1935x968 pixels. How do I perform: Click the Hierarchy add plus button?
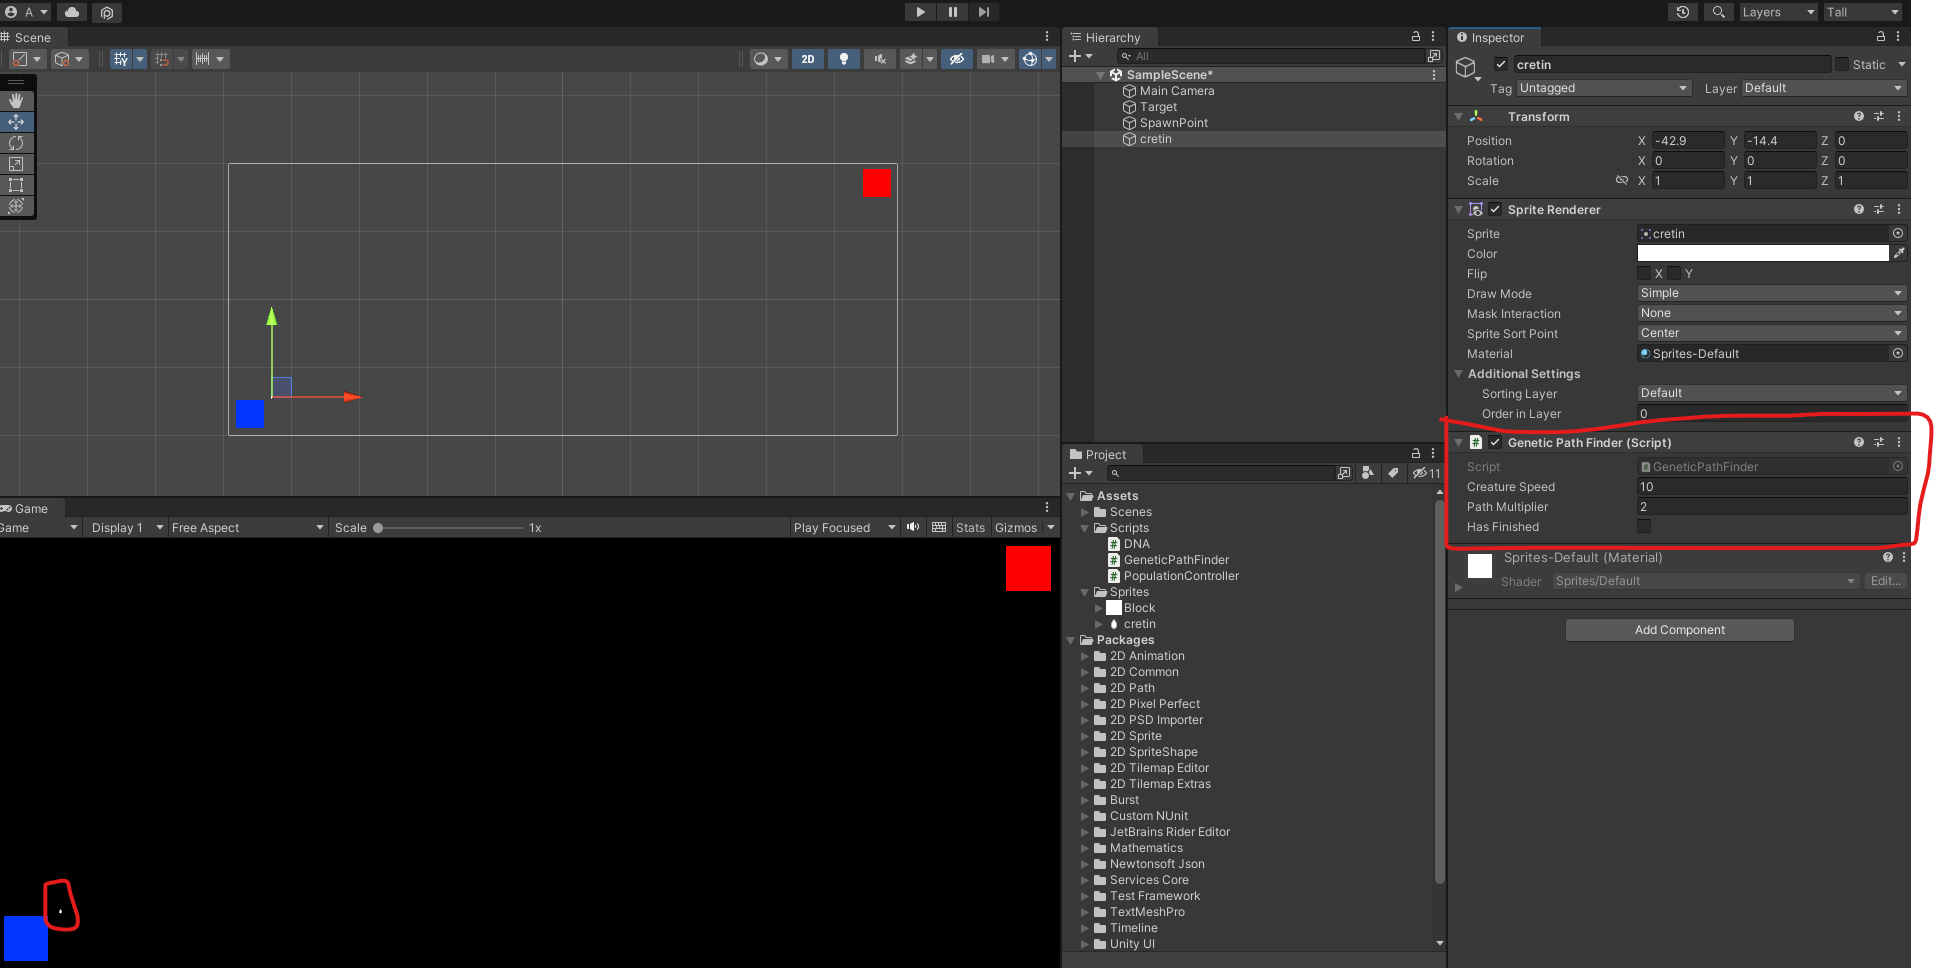[1075, 56]
